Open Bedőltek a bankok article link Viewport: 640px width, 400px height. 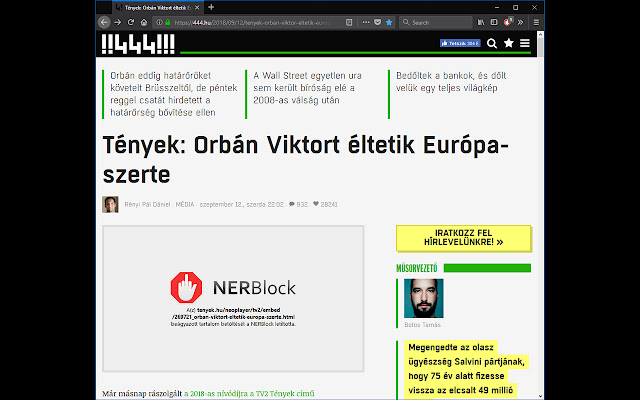pyautogui.click(x=451, y=82)
